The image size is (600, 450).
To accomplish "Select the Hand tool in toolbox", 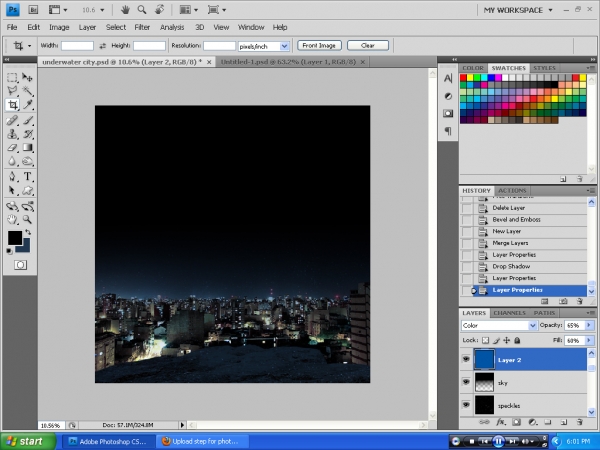I will [12, 220].
